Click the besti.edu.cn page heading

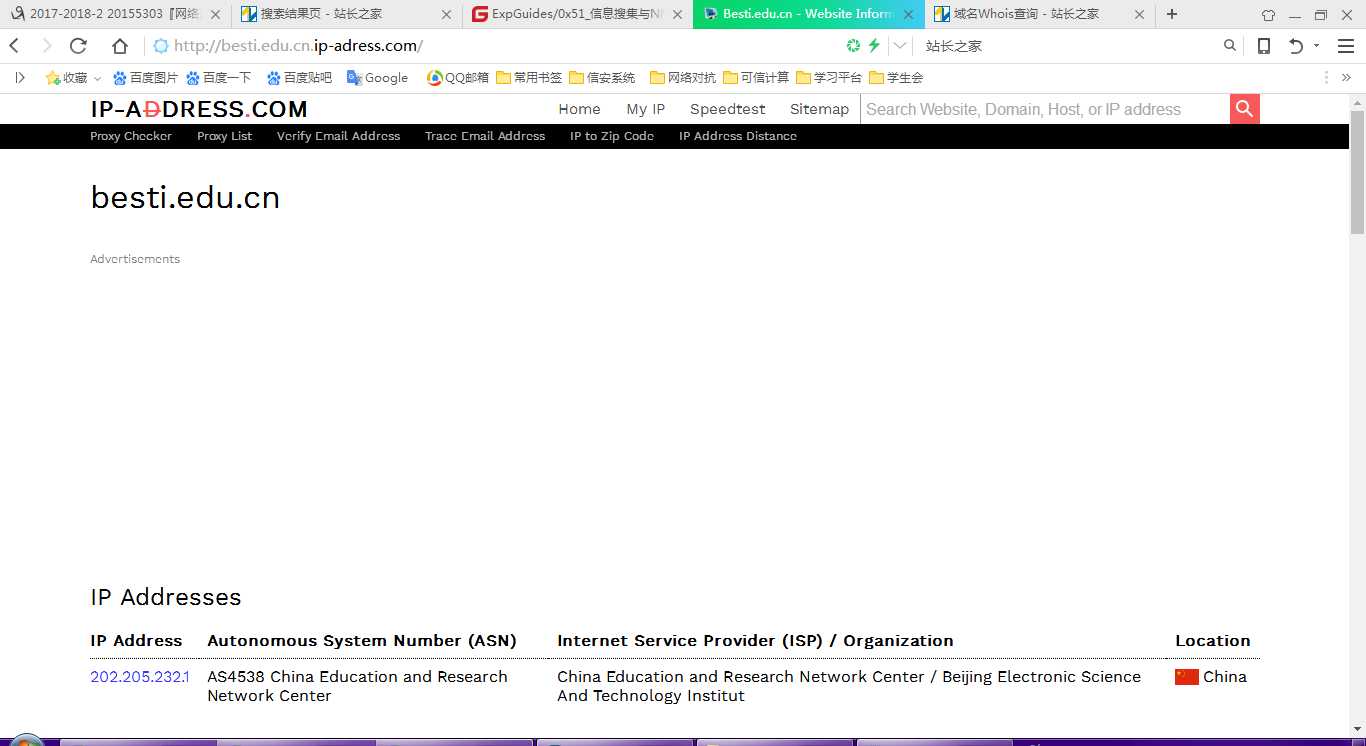pyautogui.click(x=185, y=198)
